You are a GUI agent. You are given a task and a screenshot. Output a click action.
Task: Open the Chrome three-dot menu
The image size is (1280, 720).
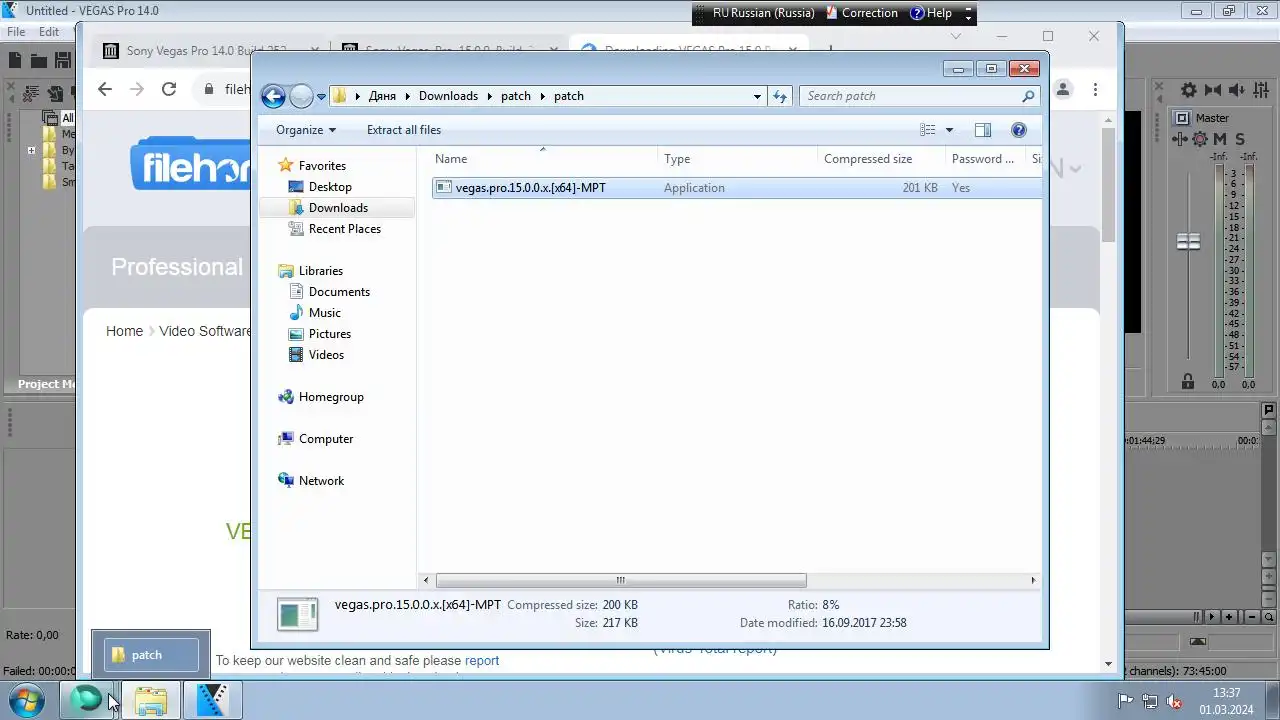[1096, 89]
